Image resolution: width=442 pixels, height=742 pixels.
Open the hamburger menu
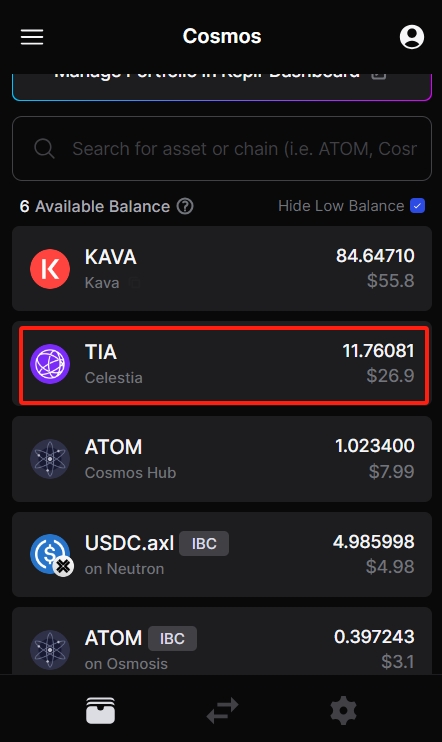point(32,37)
